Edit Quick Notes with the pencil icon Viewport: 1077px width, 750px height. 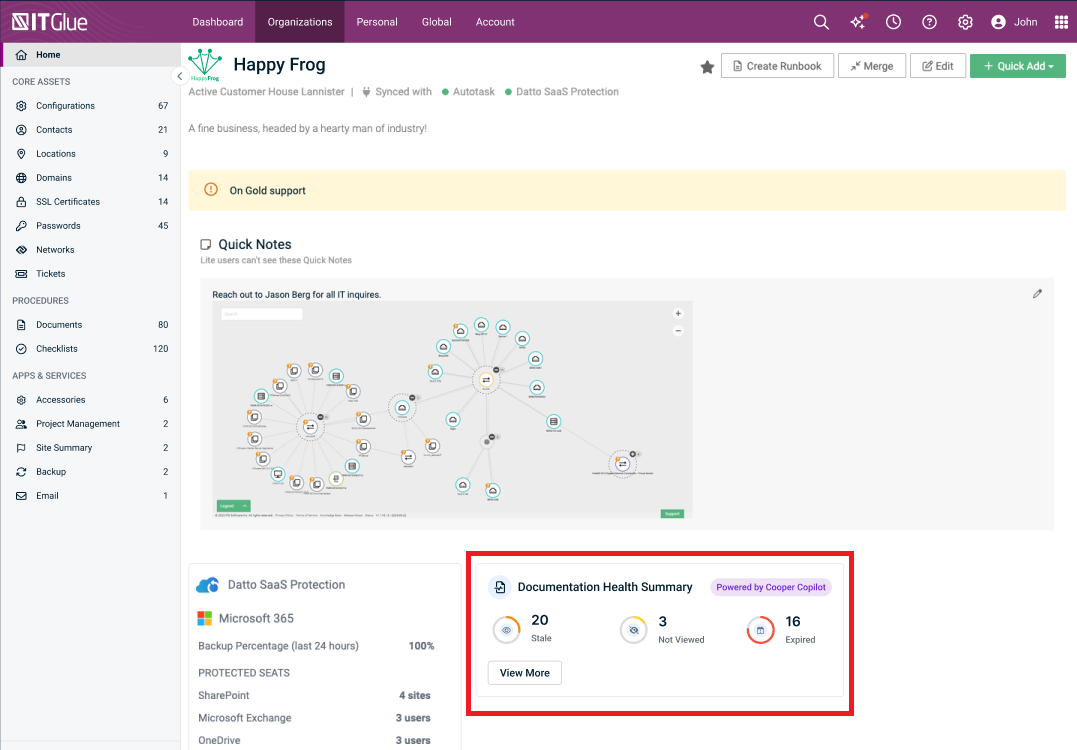click(1037, 294)
